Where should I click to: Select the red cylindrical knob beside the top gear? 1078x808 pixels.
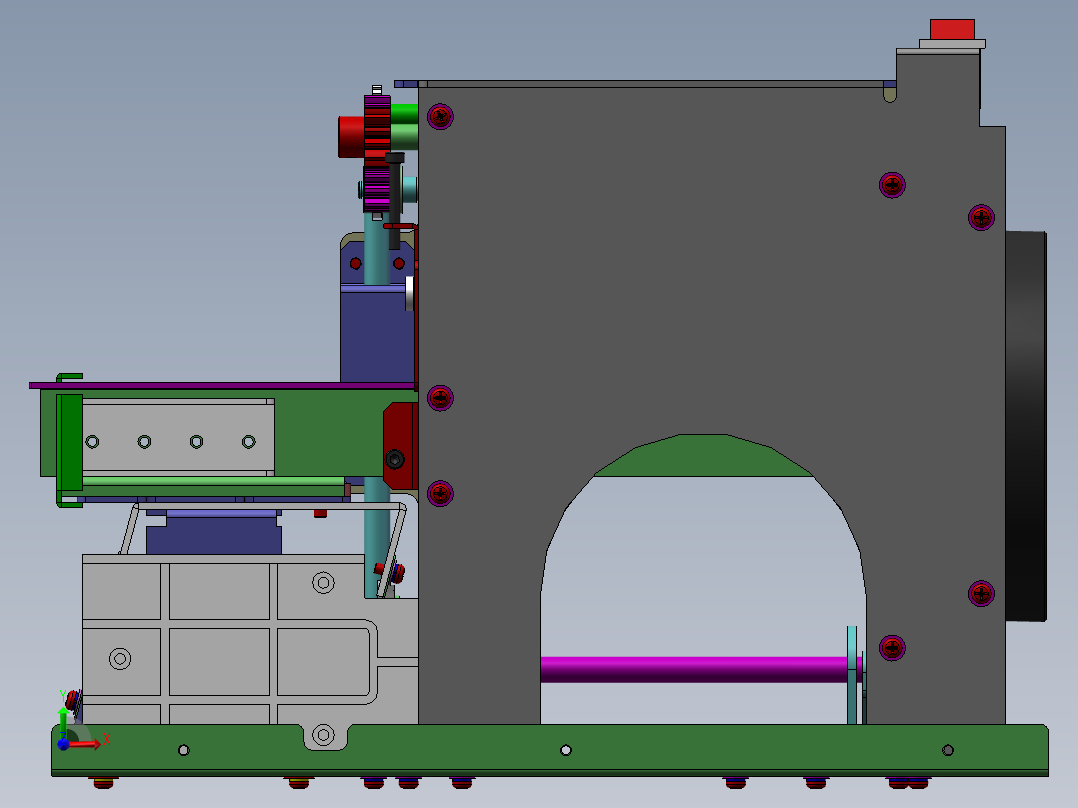point(351,136)
